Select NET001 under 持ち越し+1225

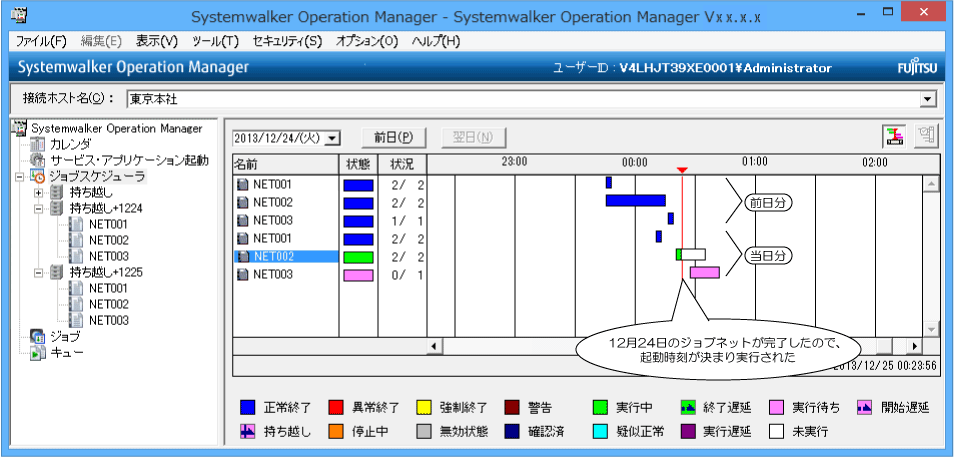click(108, 288)
